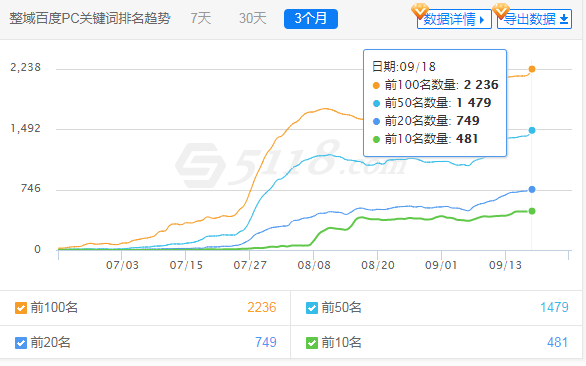Toggle the 前50名 checkbox
This screenshot has height=366, width=586.
pos(312,308)
